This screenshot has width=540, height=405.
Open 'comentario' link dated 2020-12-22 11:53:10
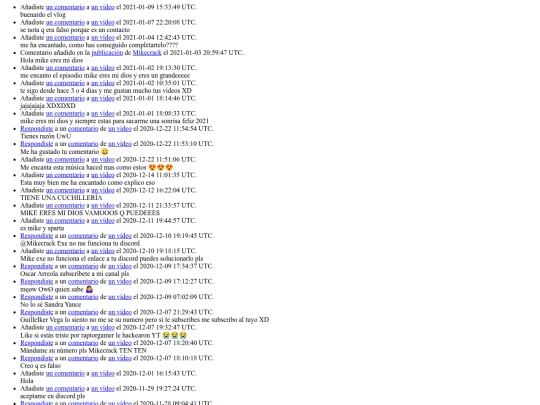(83, 144)
